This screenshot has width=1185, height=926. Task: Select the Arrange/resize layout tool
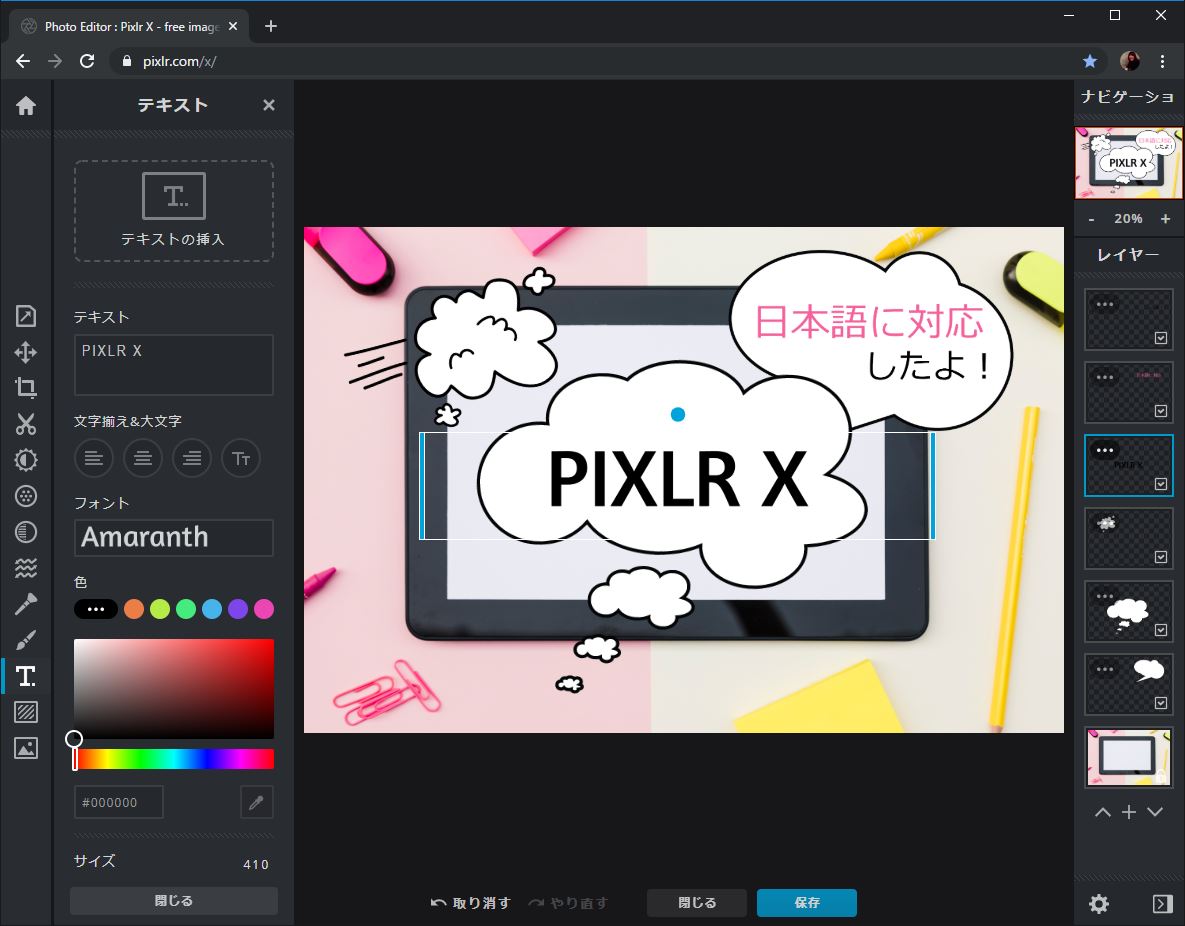26,316
